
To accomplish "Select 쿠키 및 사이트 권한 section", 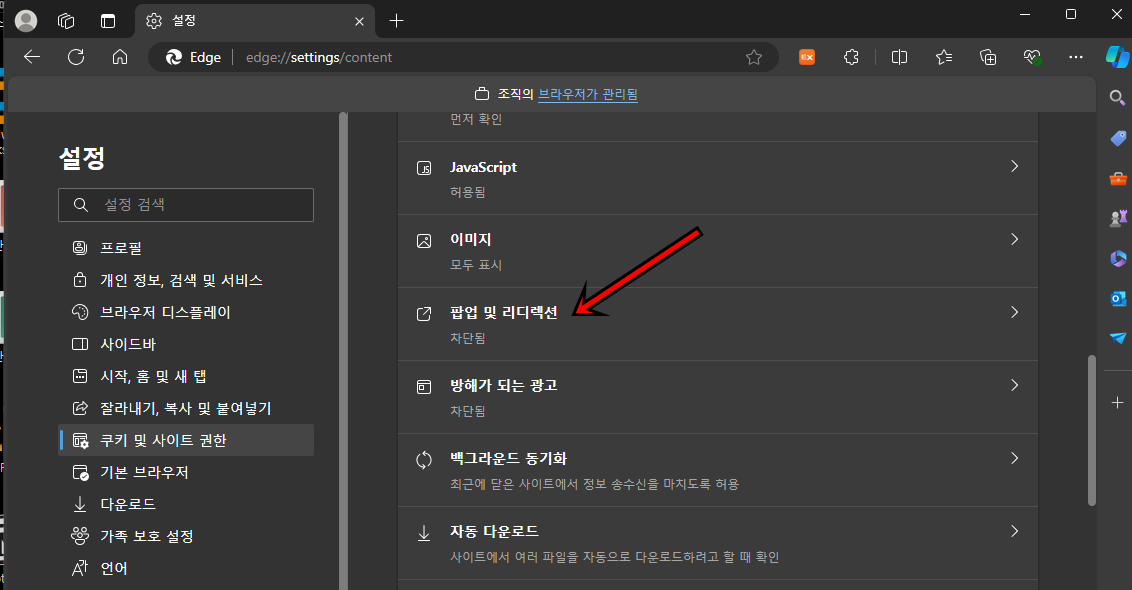I will (x=186, y=440).
